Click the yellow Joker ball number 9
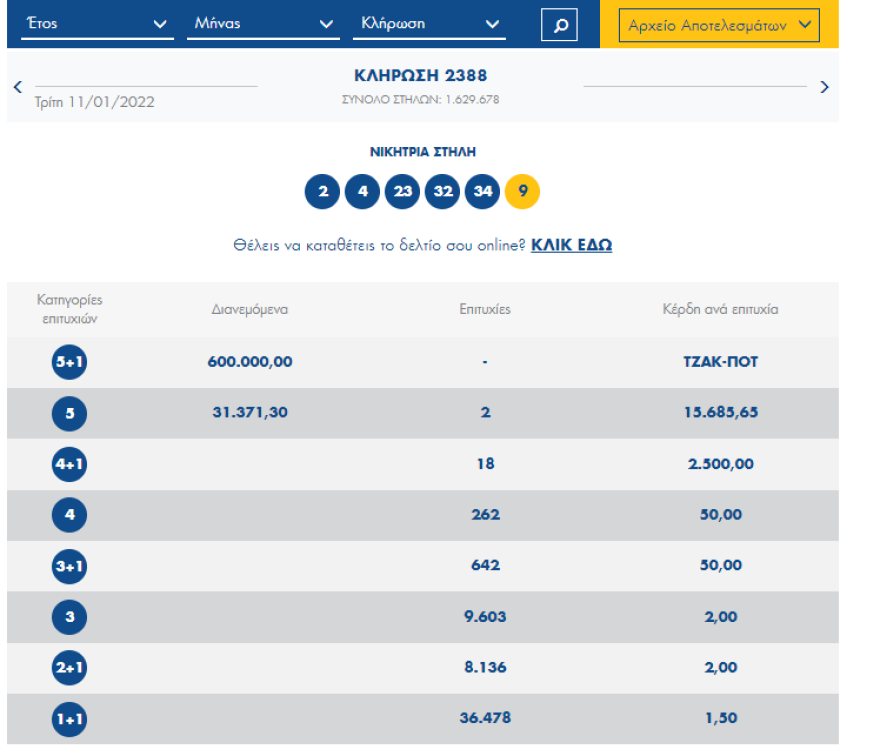880x756 pixels. (x=522, y=191)
